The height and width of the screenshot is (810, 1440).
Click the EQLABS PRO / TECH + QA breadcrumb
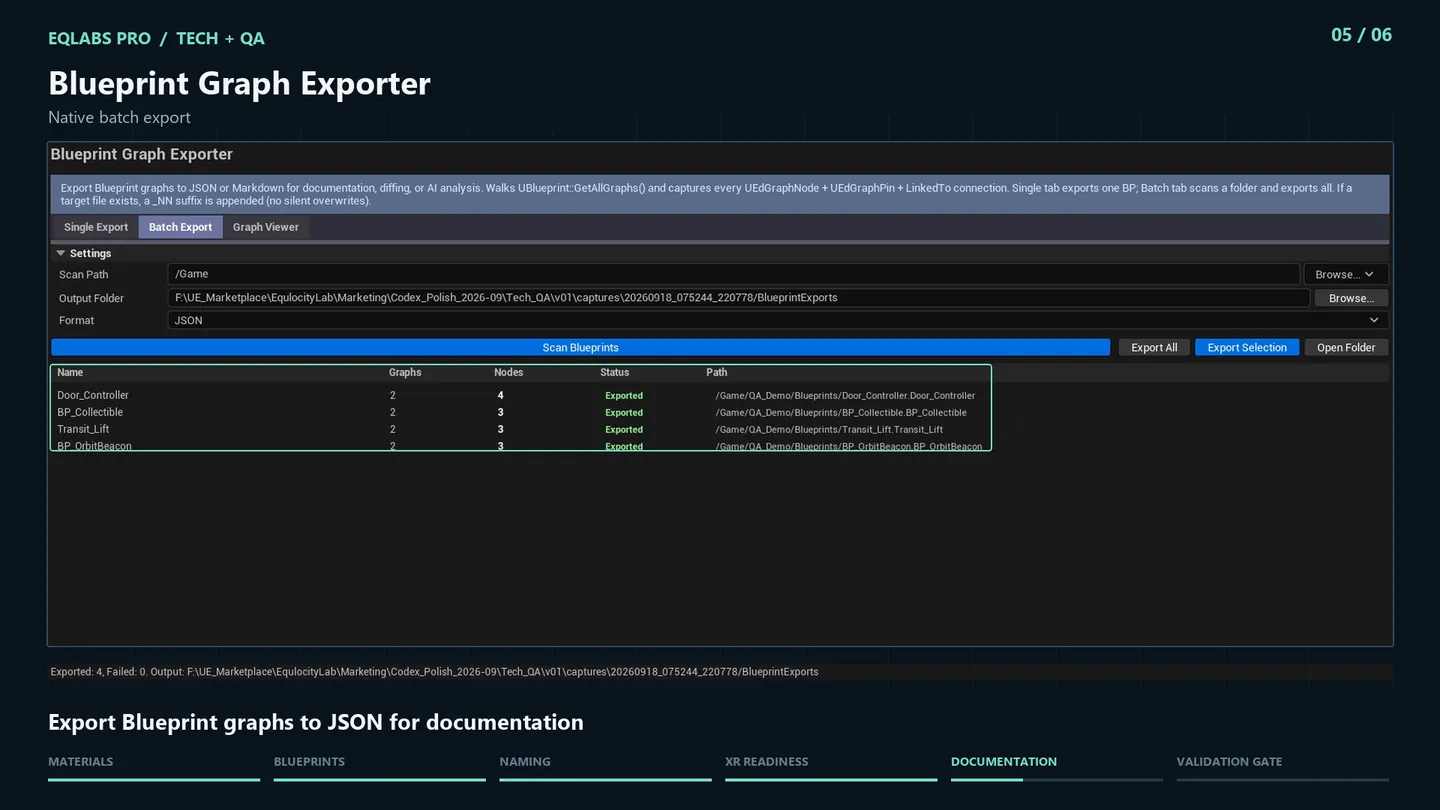pyautogui.click(x=157, y=38)
